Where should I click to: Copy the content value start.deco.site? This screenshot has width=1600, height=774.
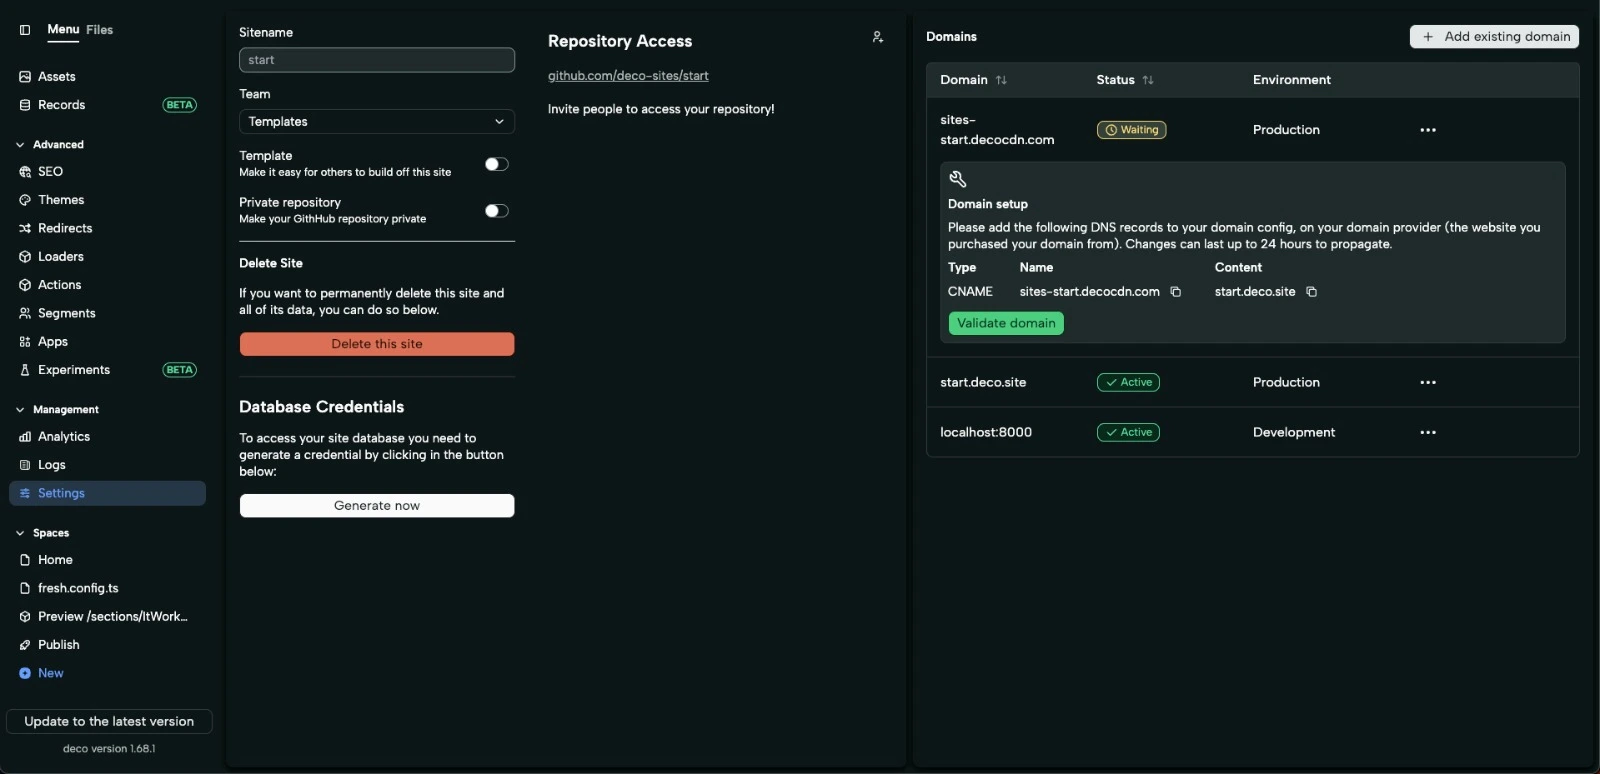point(1311,292)
